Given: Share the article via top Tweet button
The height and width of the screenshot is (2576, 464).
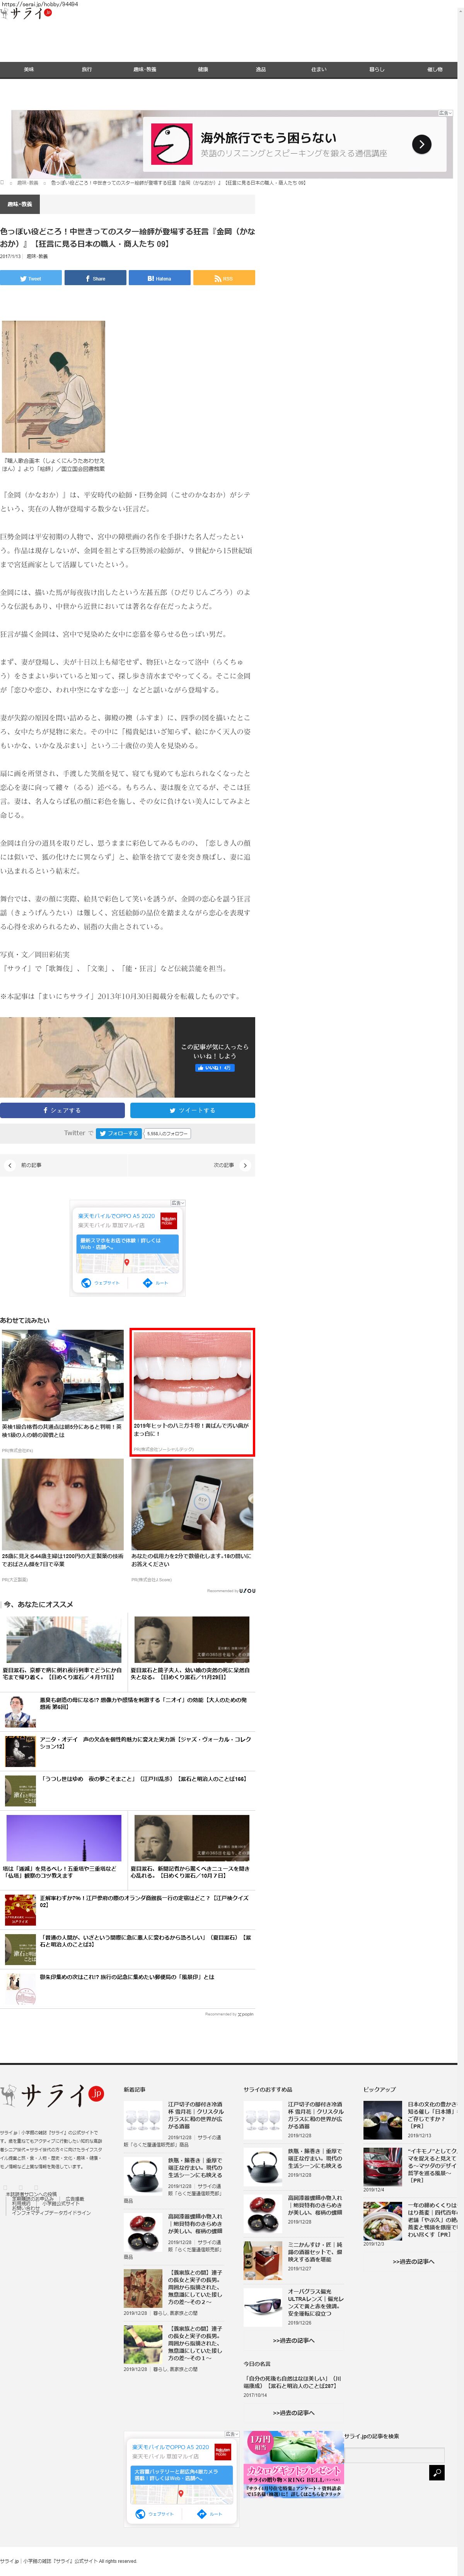Looking at the screenshot, I should (31, 278).
